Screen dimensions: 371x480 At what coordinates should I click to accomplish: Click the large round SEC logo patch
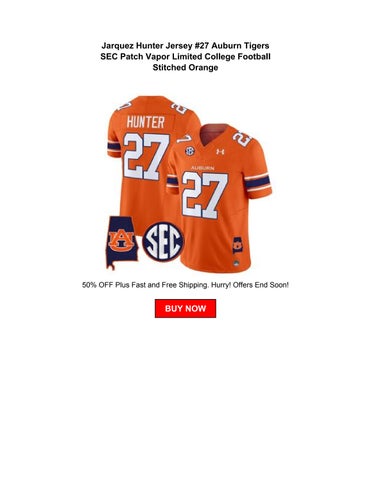(163, 242)
